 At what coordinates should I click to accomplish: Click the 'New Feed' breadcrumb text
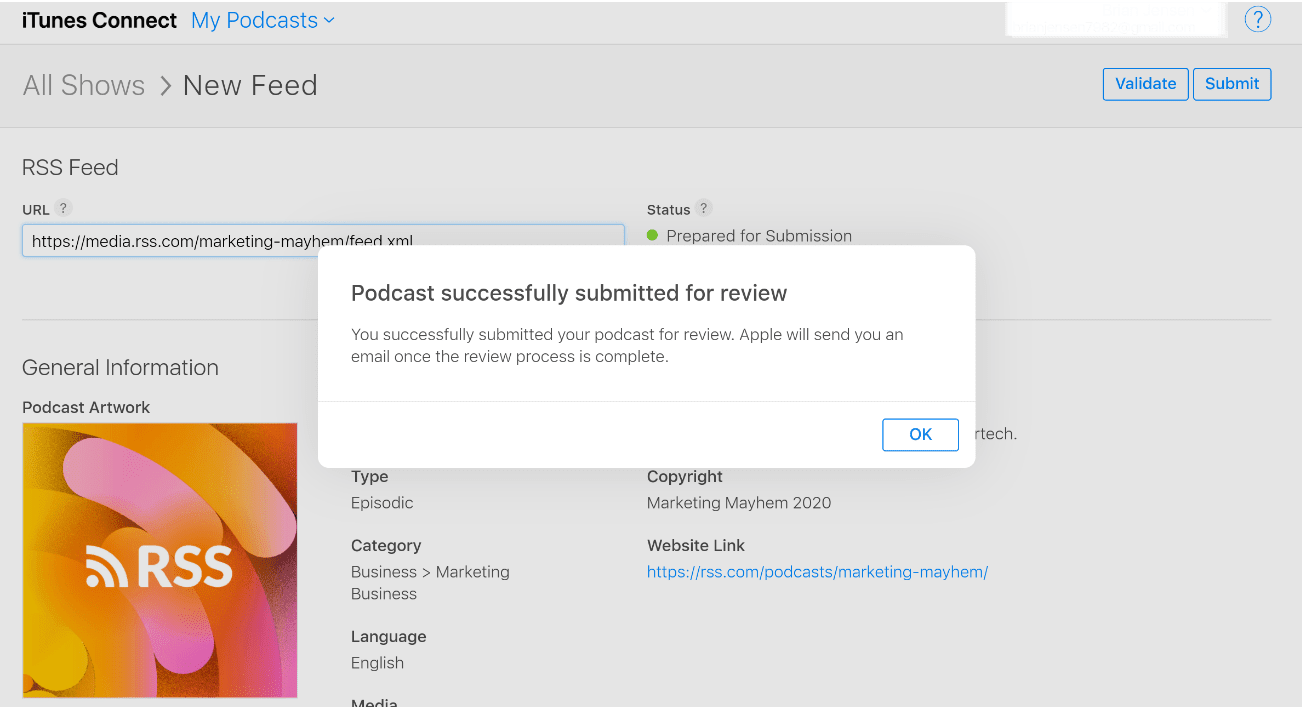(x=250, y=85)
